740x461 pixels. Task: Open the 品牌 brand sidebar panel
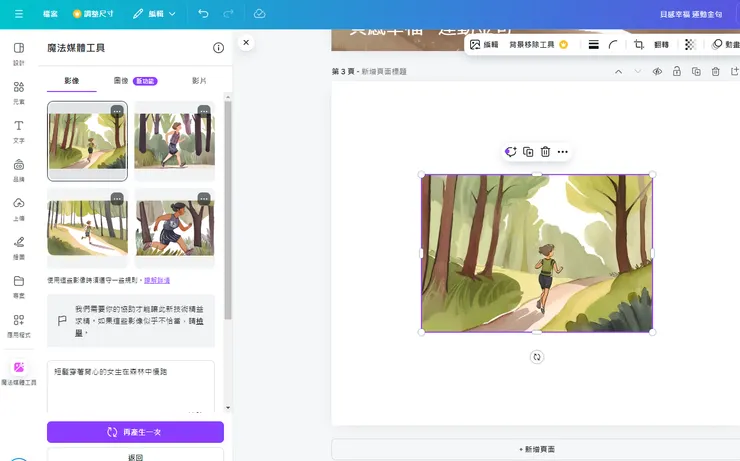pos(19,170)
